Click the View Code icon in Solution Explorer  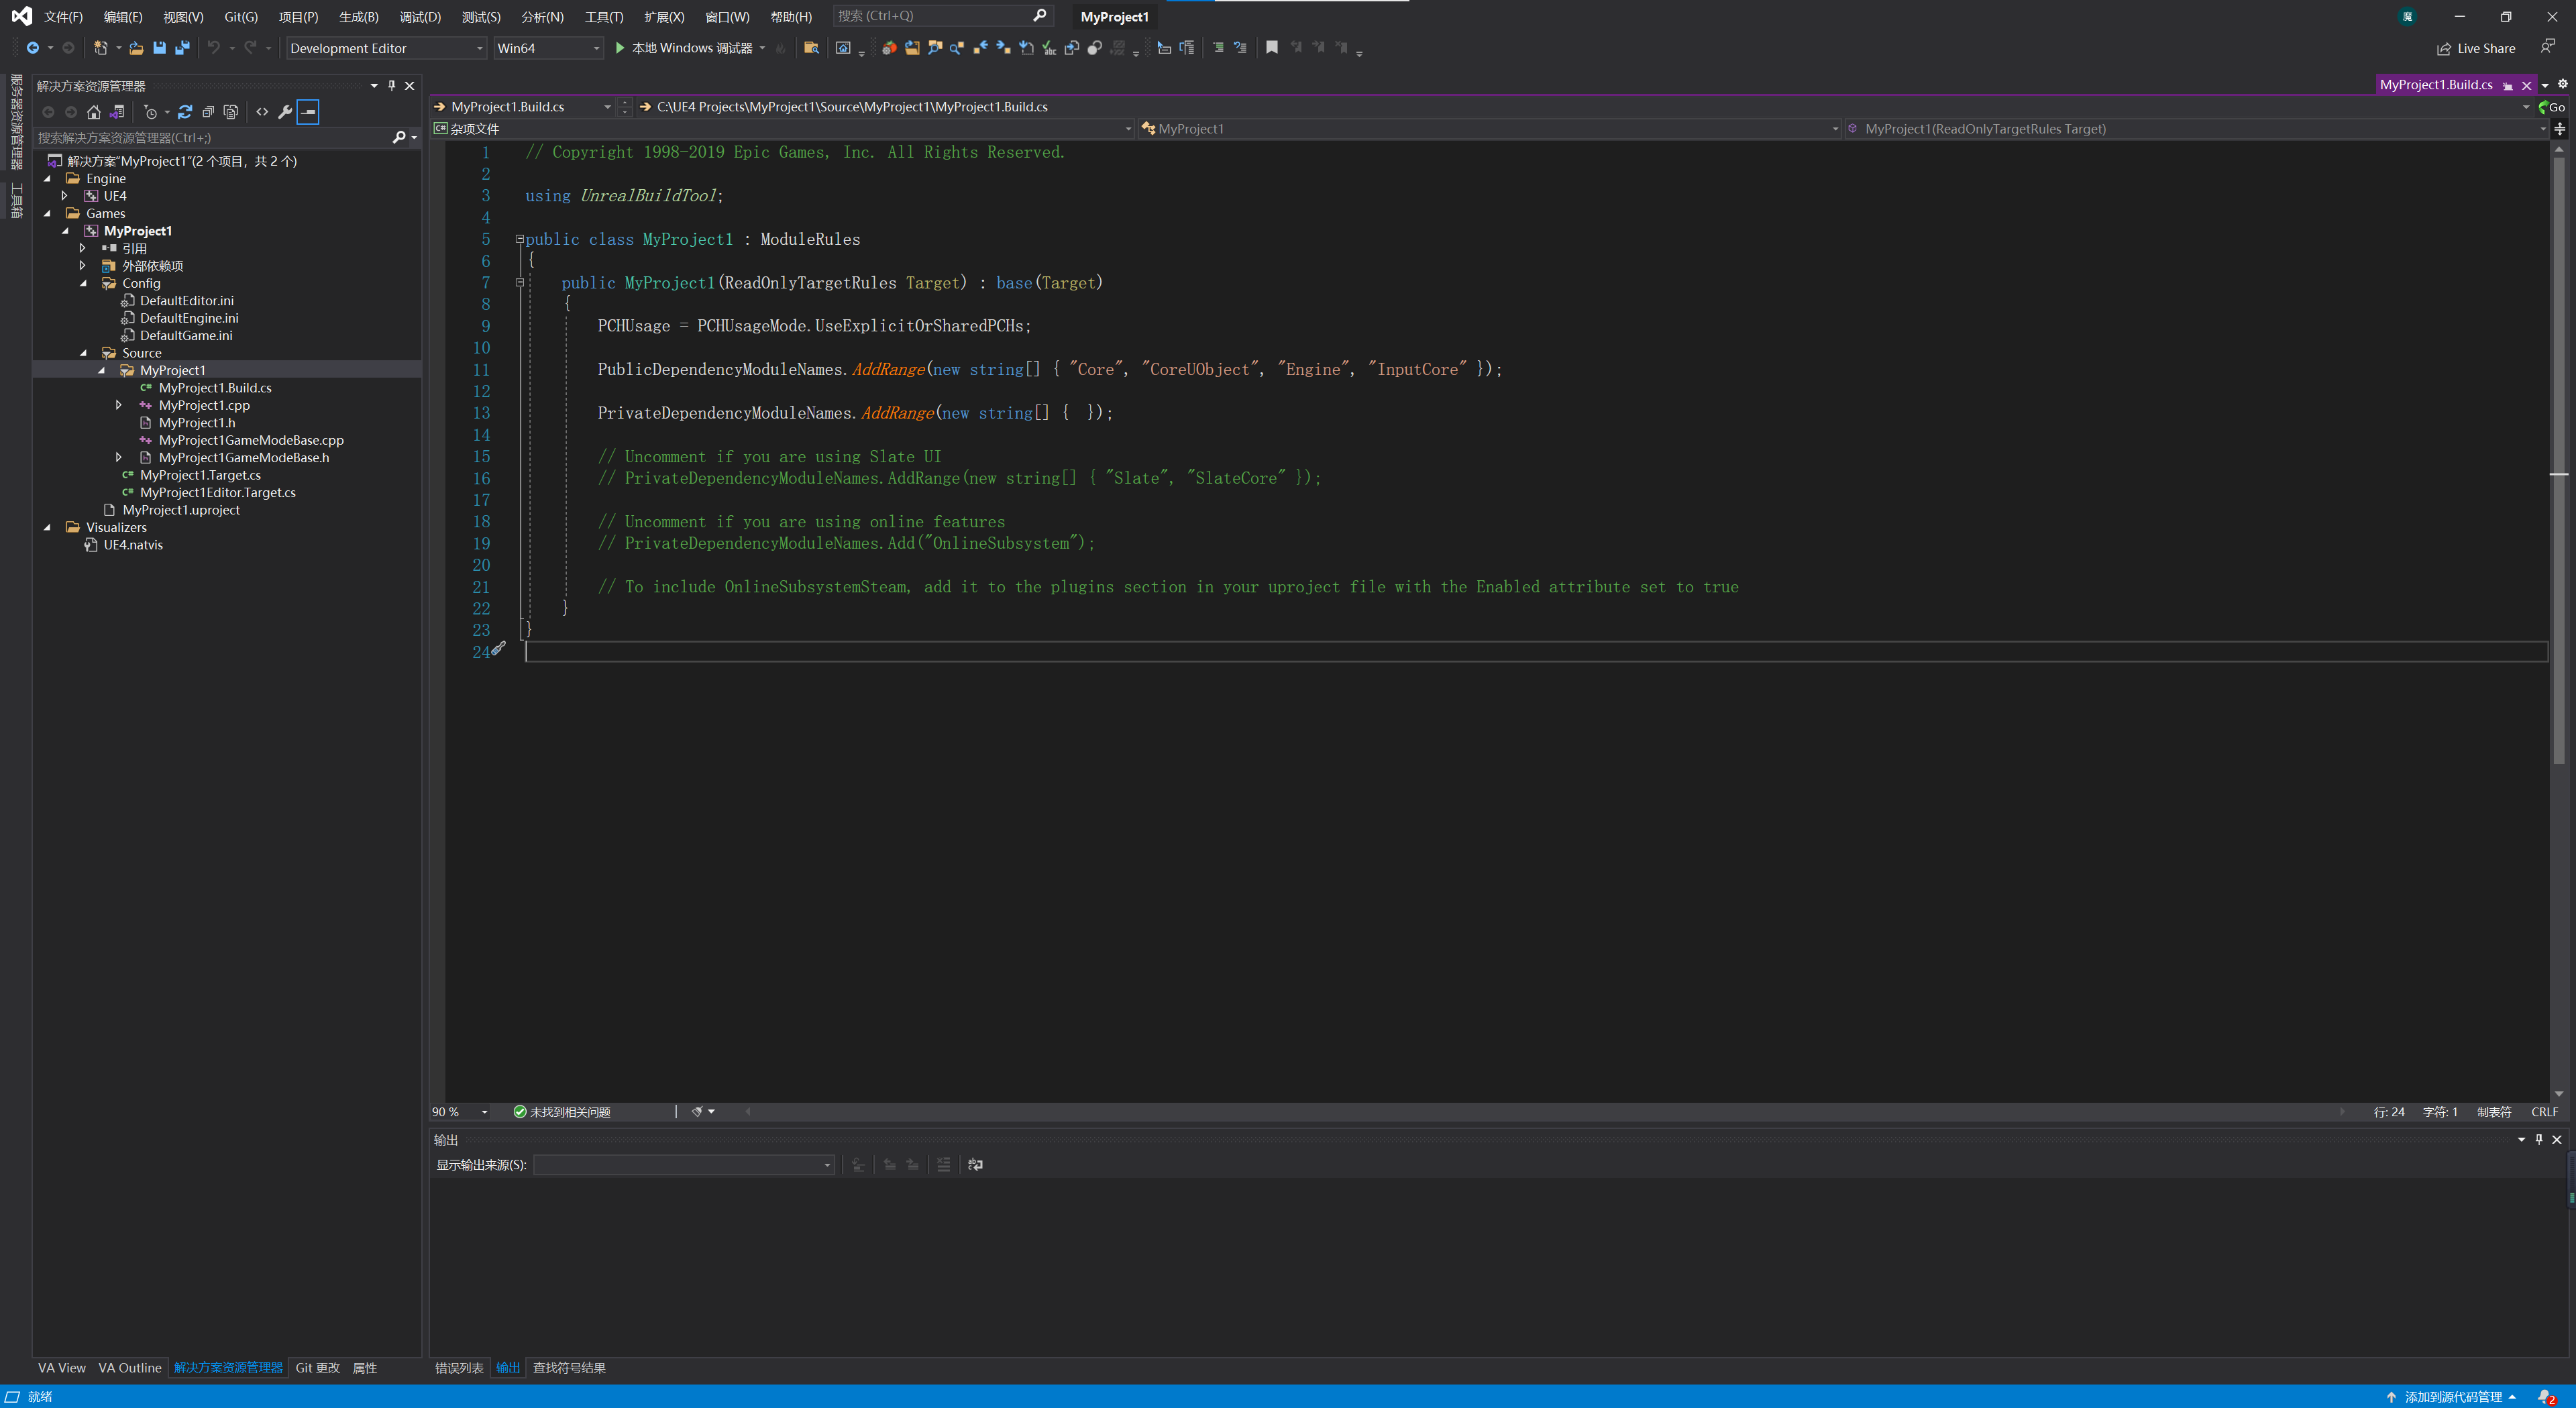(x=262, y=112)
